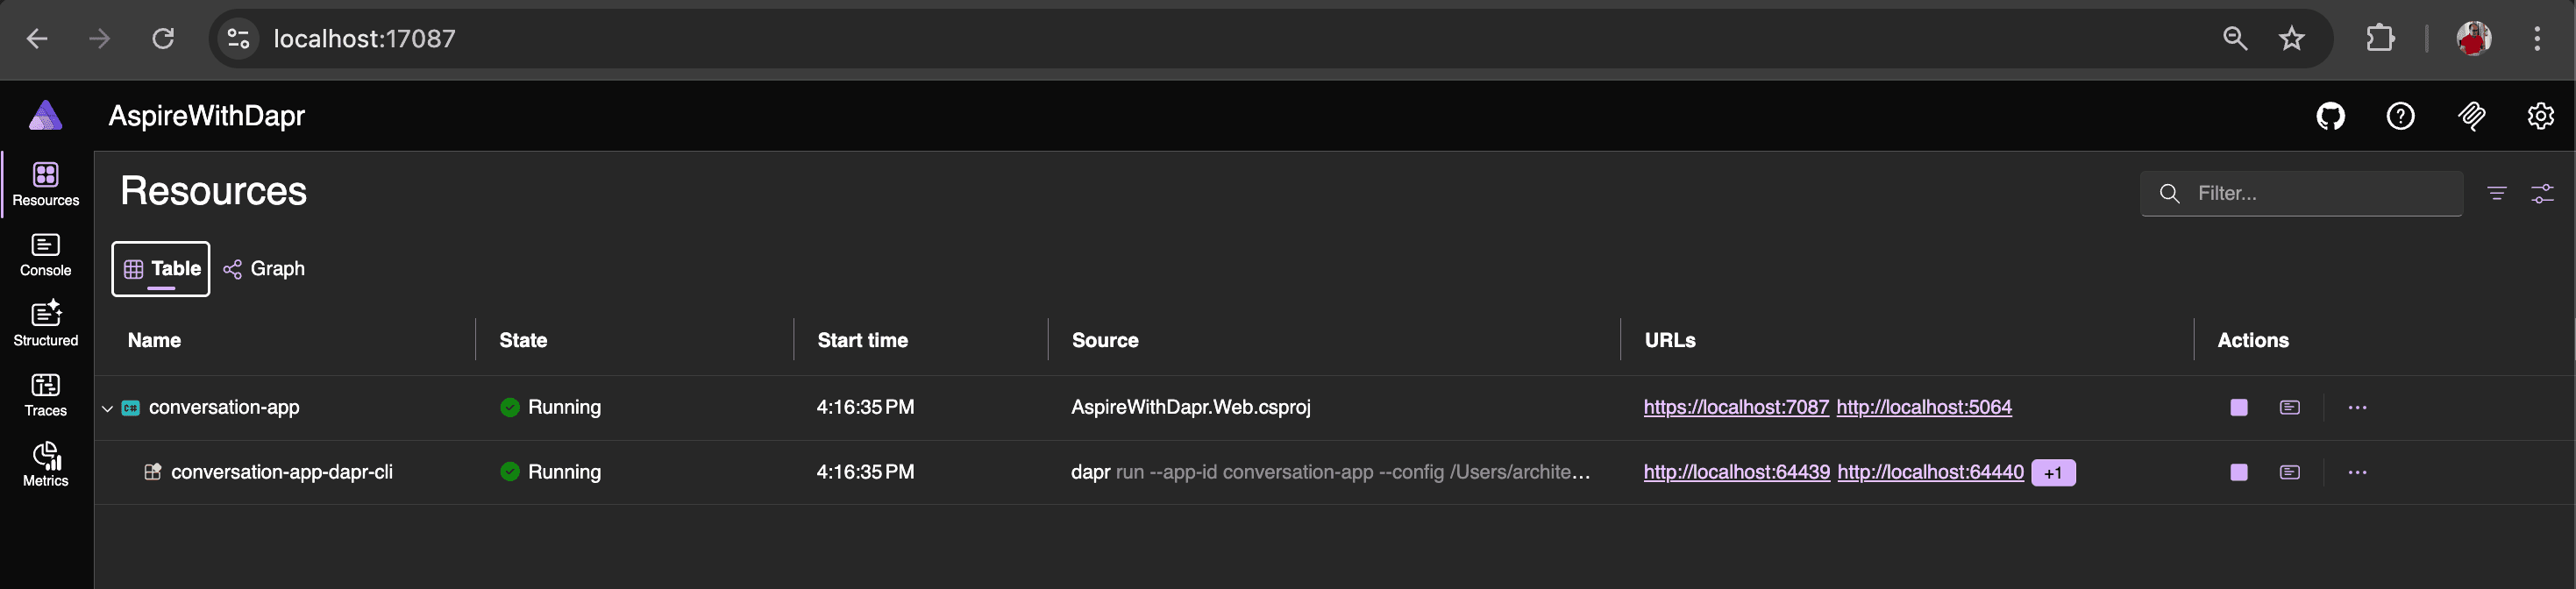Viewport: 2576px width, 589px height.
Task: Click AspireWithDapr.Web.csproj source text
Action: click(x=1190, y=407)
